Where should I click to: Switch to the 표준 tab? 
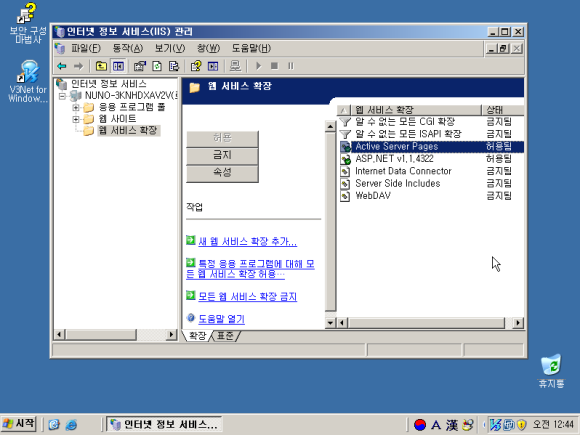pyautogui.click(x=225, y=335)
